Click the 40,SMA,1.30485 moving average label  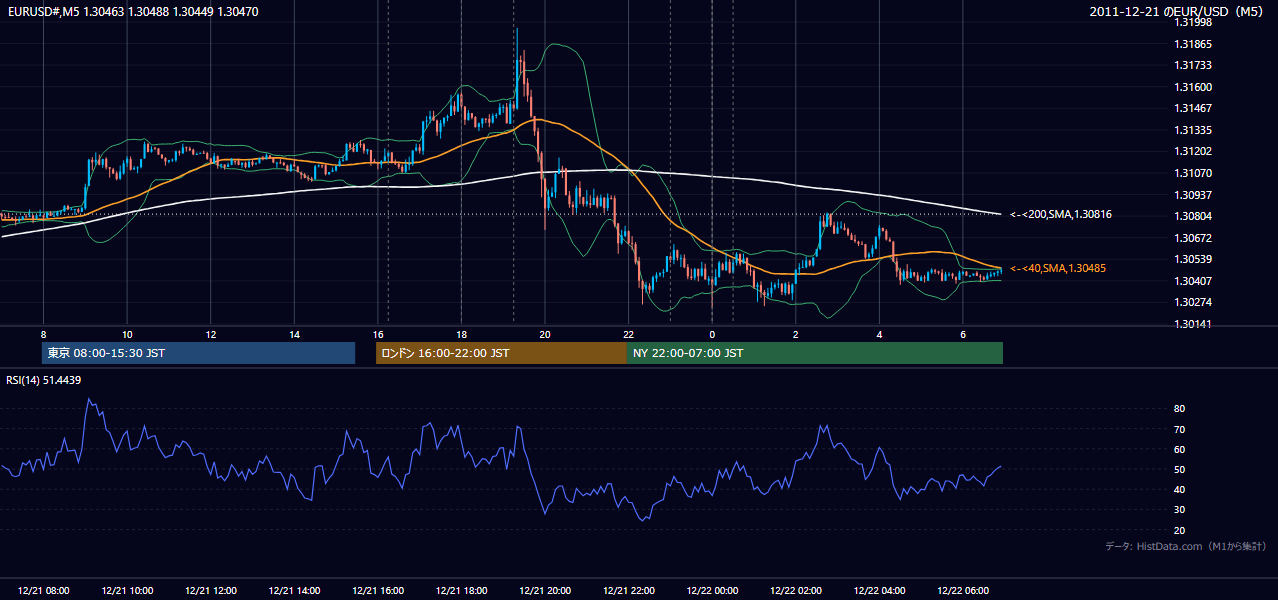[1058, 268]
